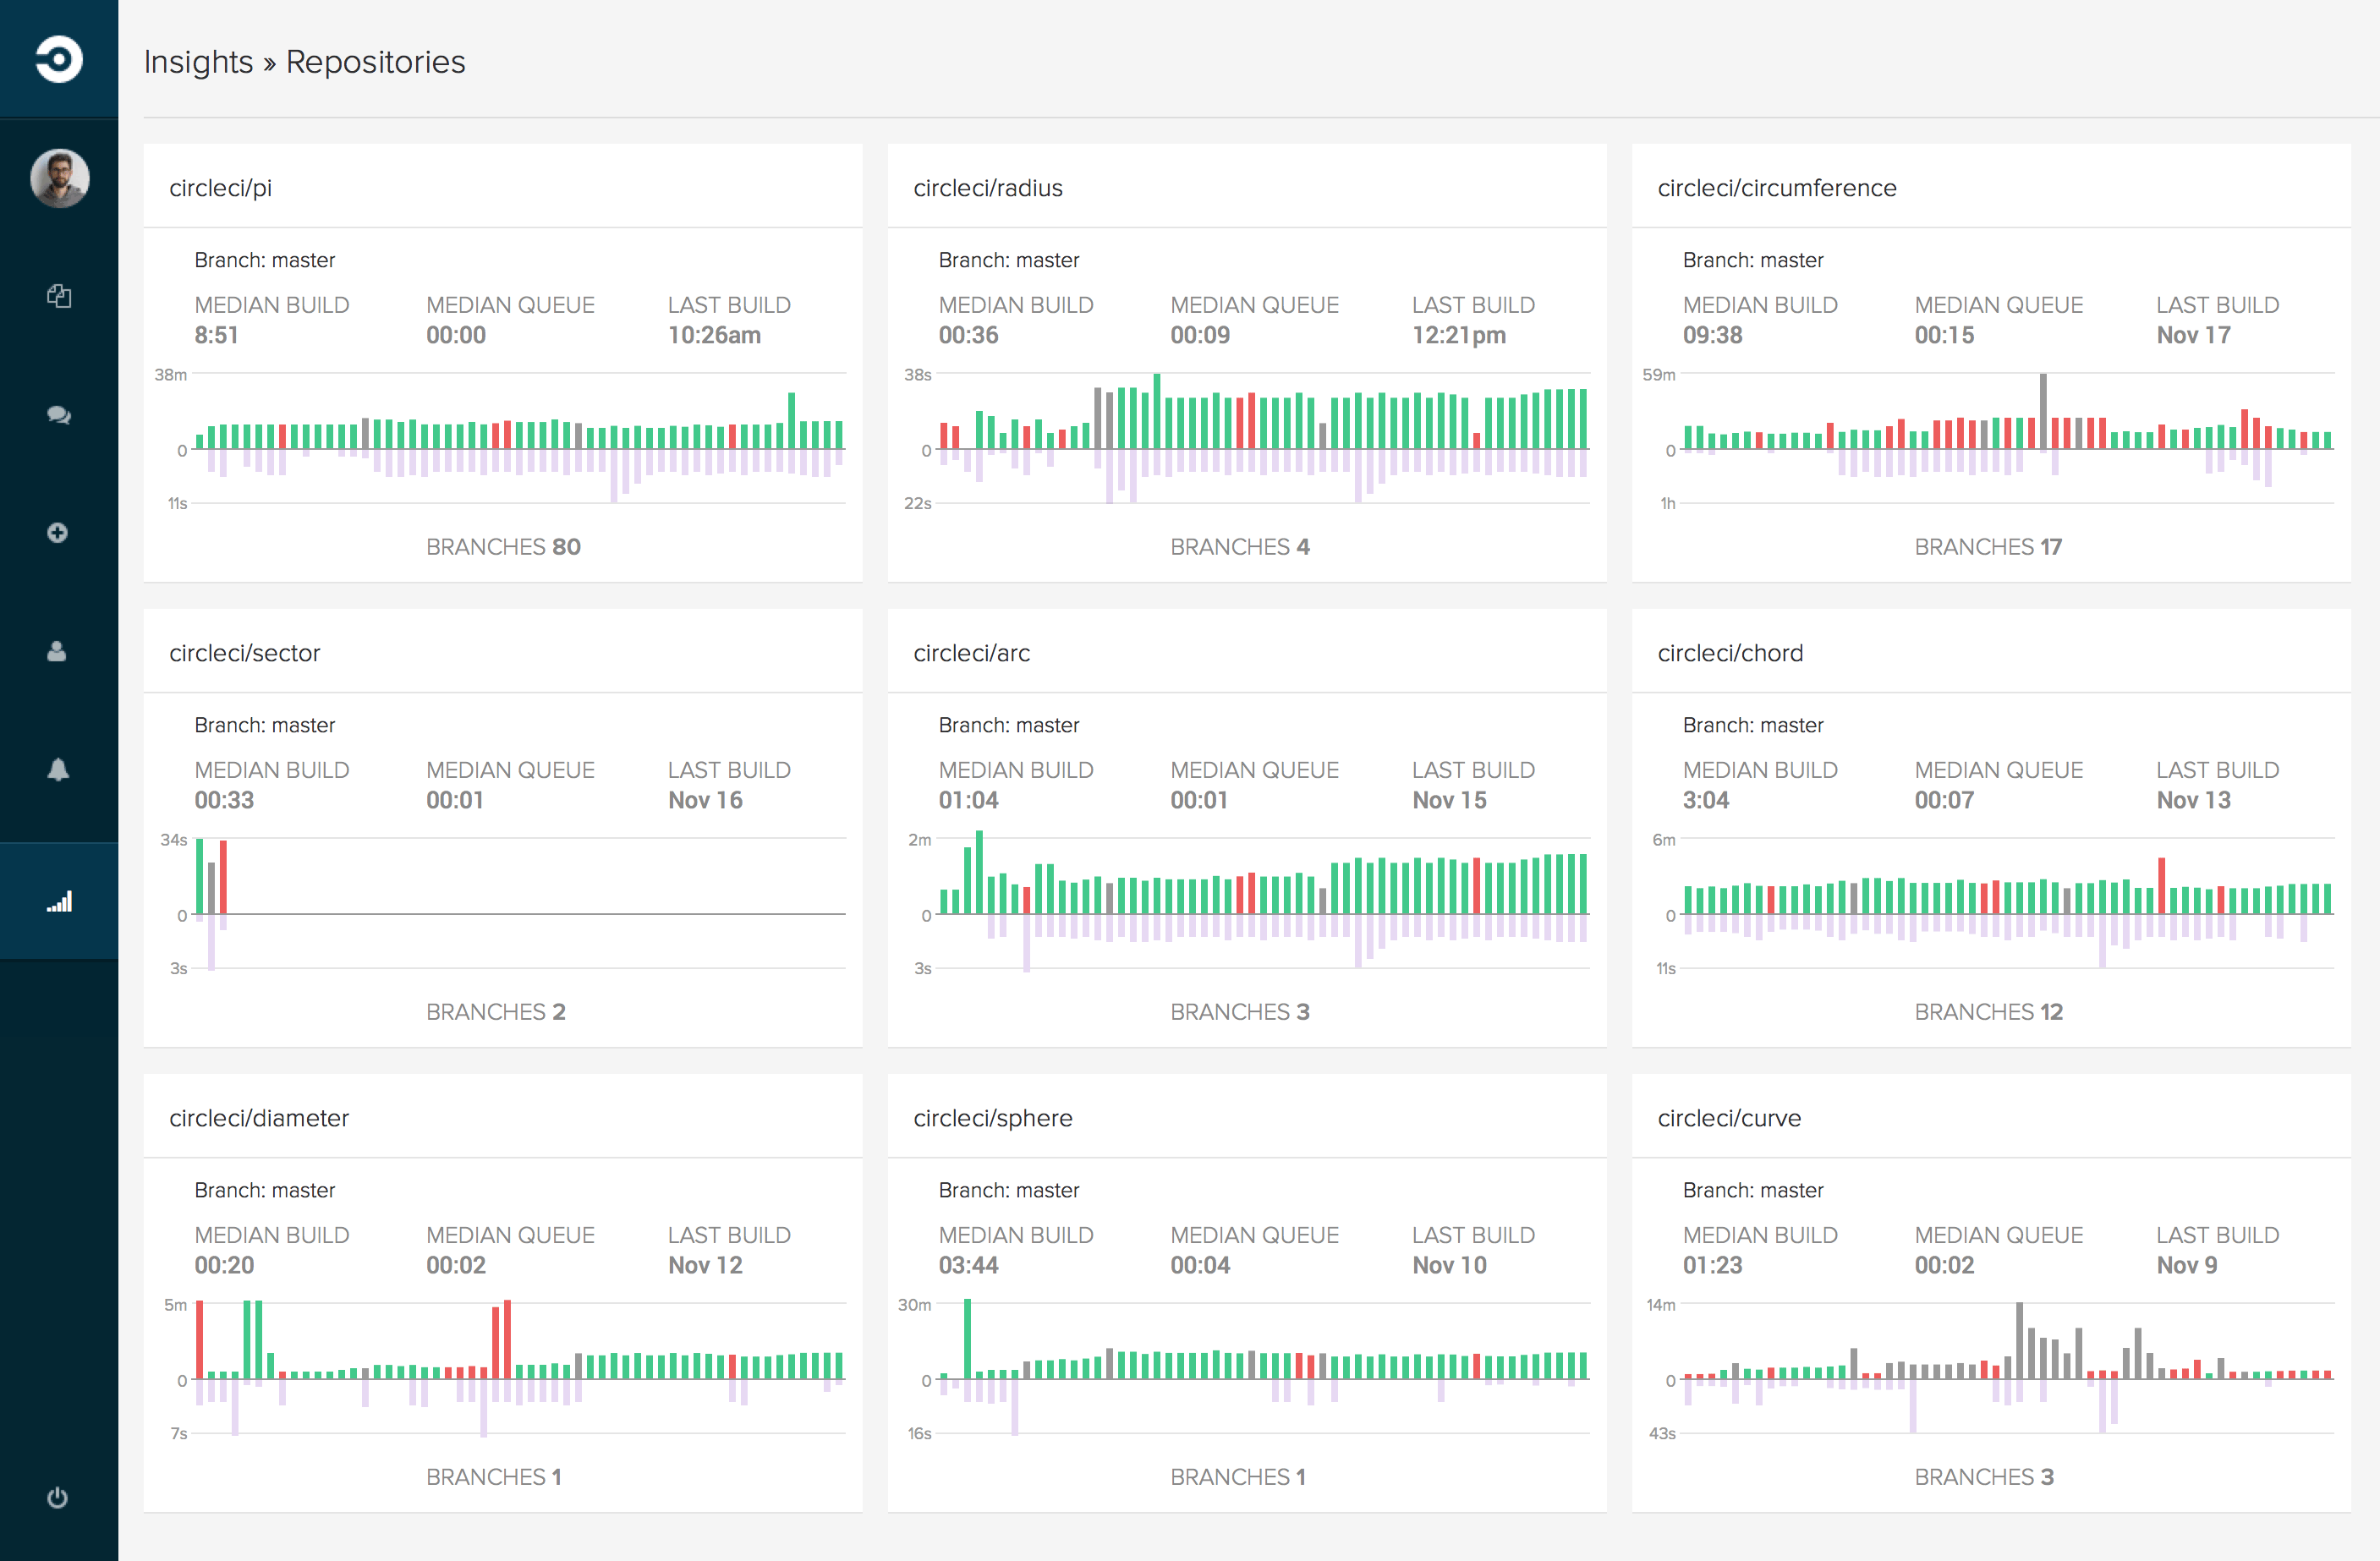Click BRANCHES 80 under circleci/pi
Screen dimensions: 2380x1561
click(x=503, y=547)
